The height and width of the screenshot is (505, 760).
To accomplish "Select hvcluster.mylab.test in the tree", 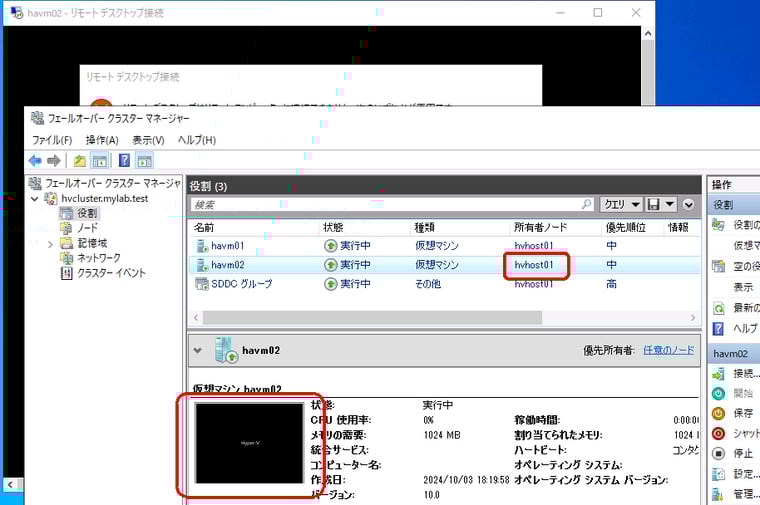I will click(105, 199).
